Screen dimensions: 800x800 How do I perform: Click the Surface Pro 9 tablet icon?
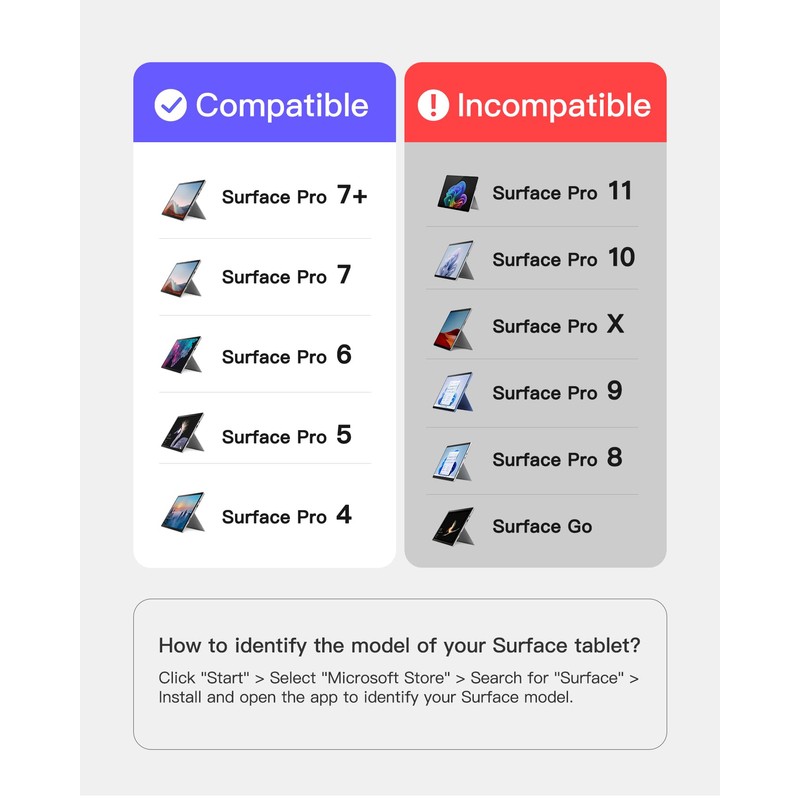pyautogui.click(x=455, y=392)
